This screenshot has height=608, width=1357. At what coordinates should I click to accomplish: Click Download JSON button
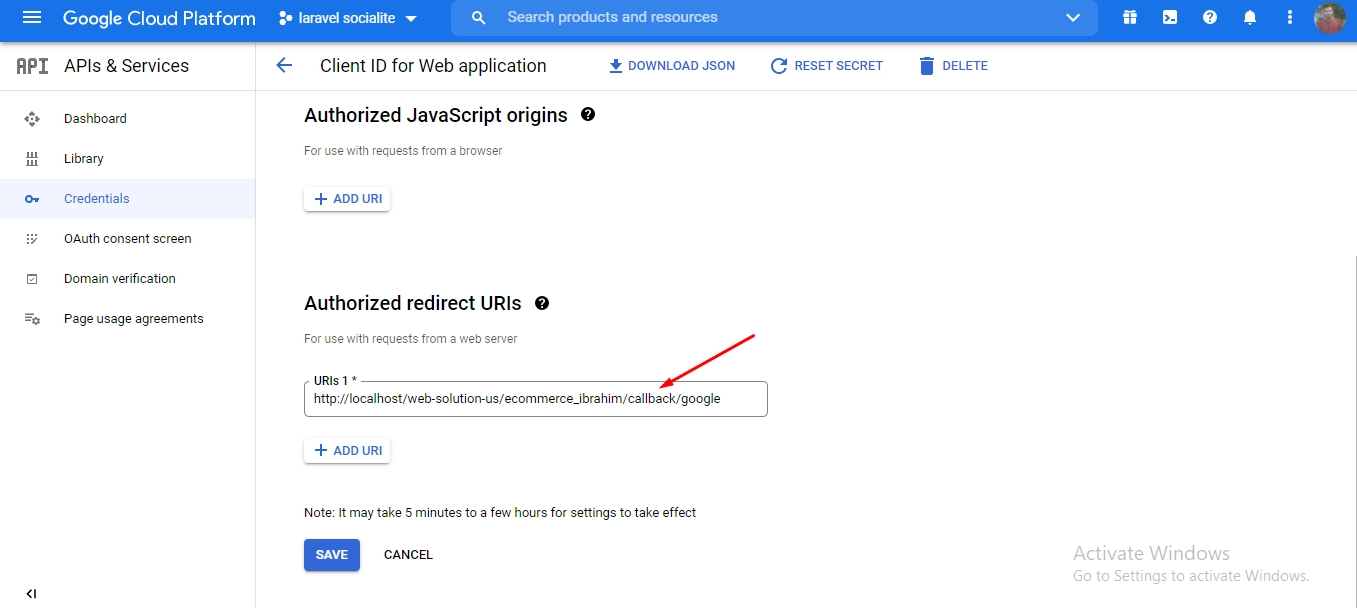coord(672,66)
